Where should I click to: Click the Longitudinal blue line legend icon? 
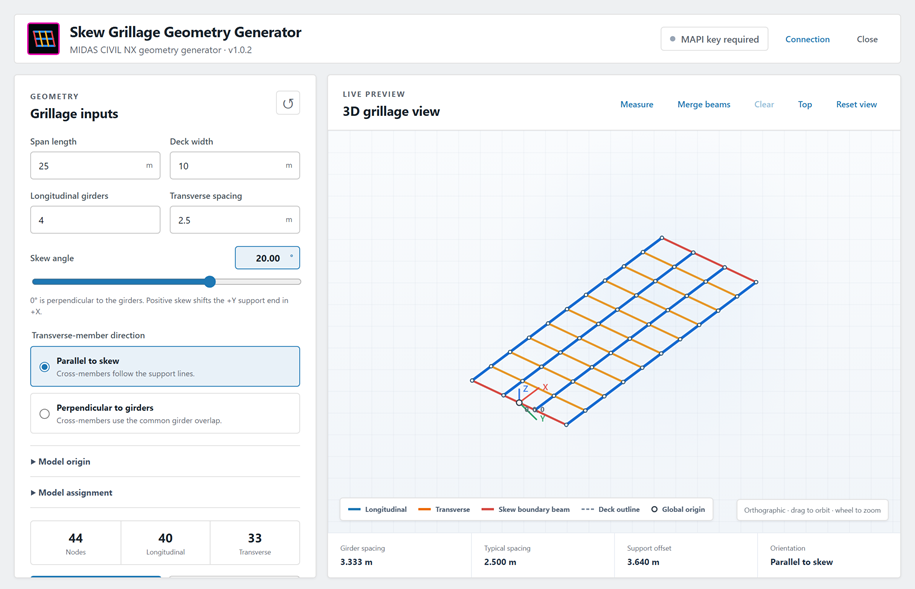354,510
